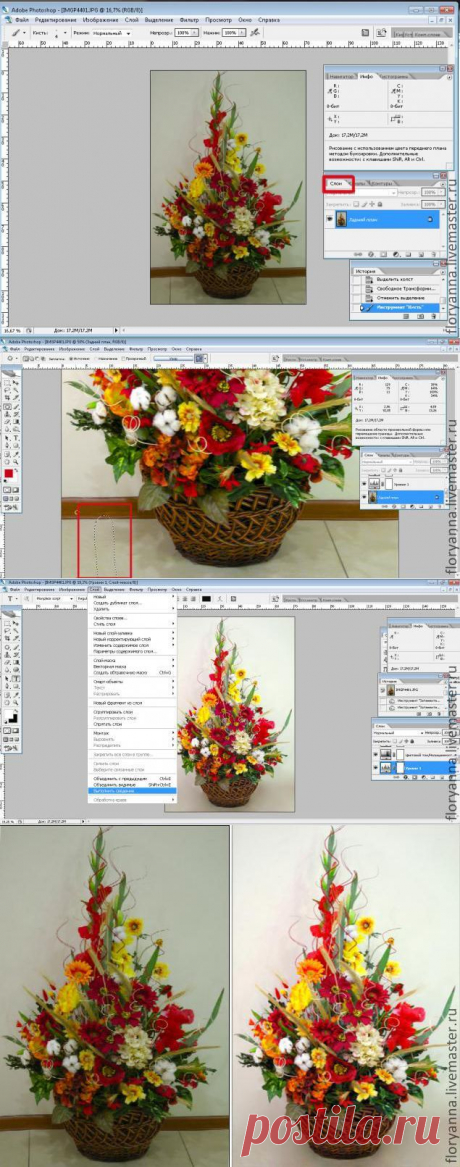Switch to Гистограмма tab in Кисть-options window
This screenshot has height=1167, width=460.
[x=394, y=77]
